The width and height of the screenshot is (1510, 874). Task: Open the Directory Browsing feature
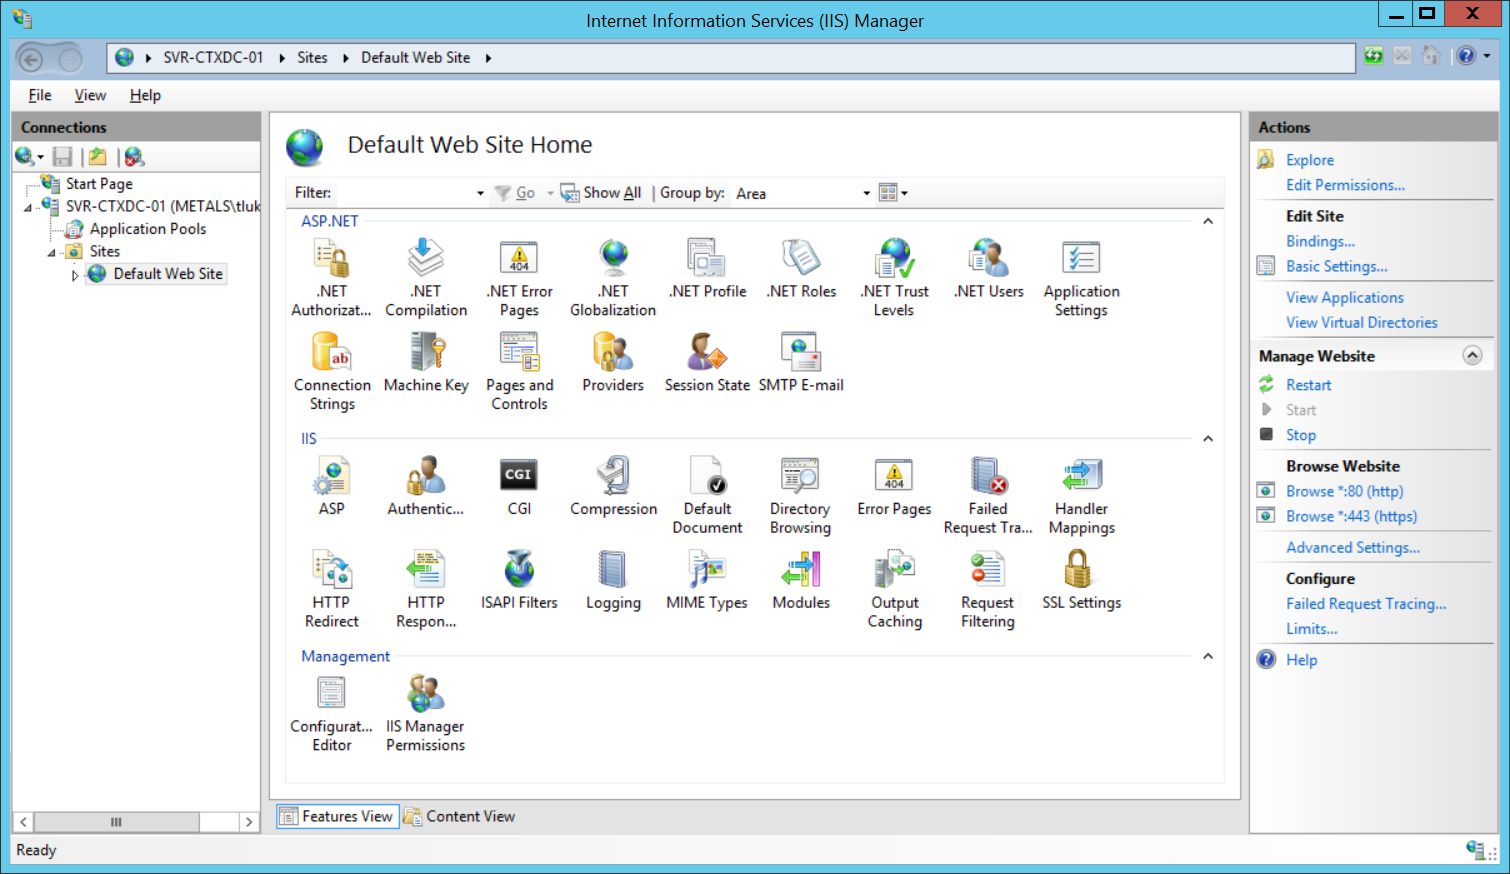pos(800,496)
